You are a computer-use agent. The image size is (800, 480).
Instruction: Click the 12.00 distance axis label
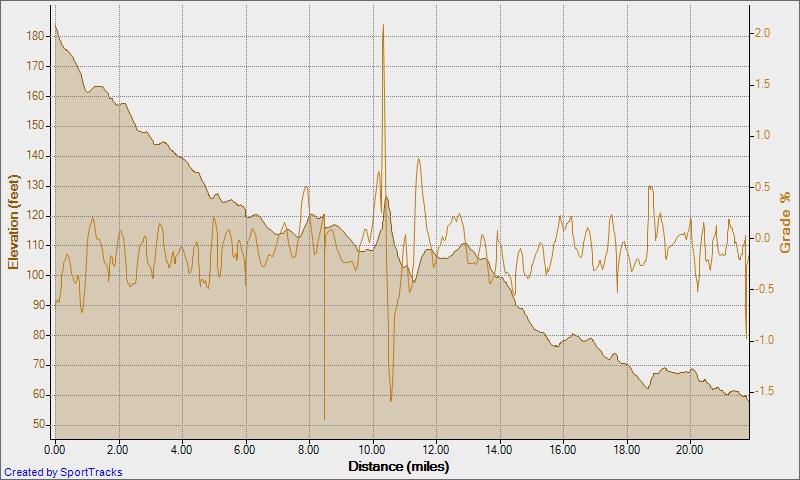tap(436, 450)
